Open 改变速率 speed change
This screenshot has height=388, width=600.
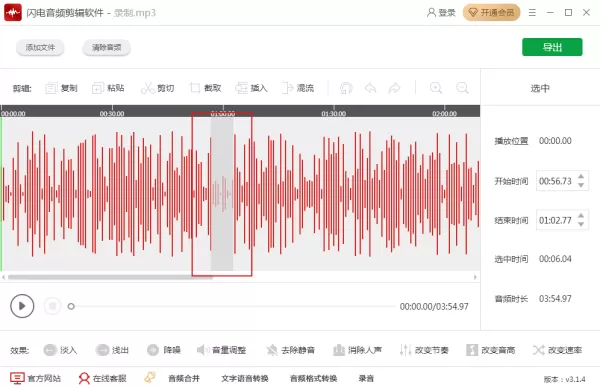(557, 350)
